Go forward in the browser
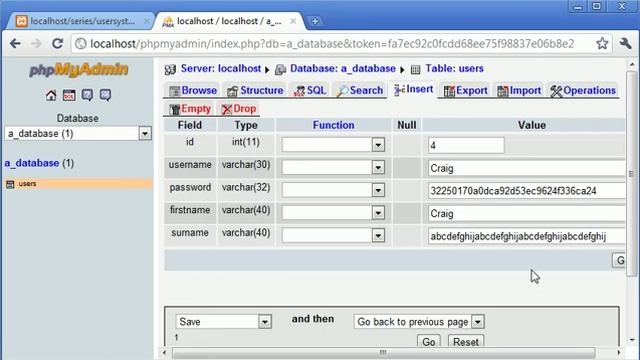The height and width of the screenshot is (360, 640). coord(36,43)
